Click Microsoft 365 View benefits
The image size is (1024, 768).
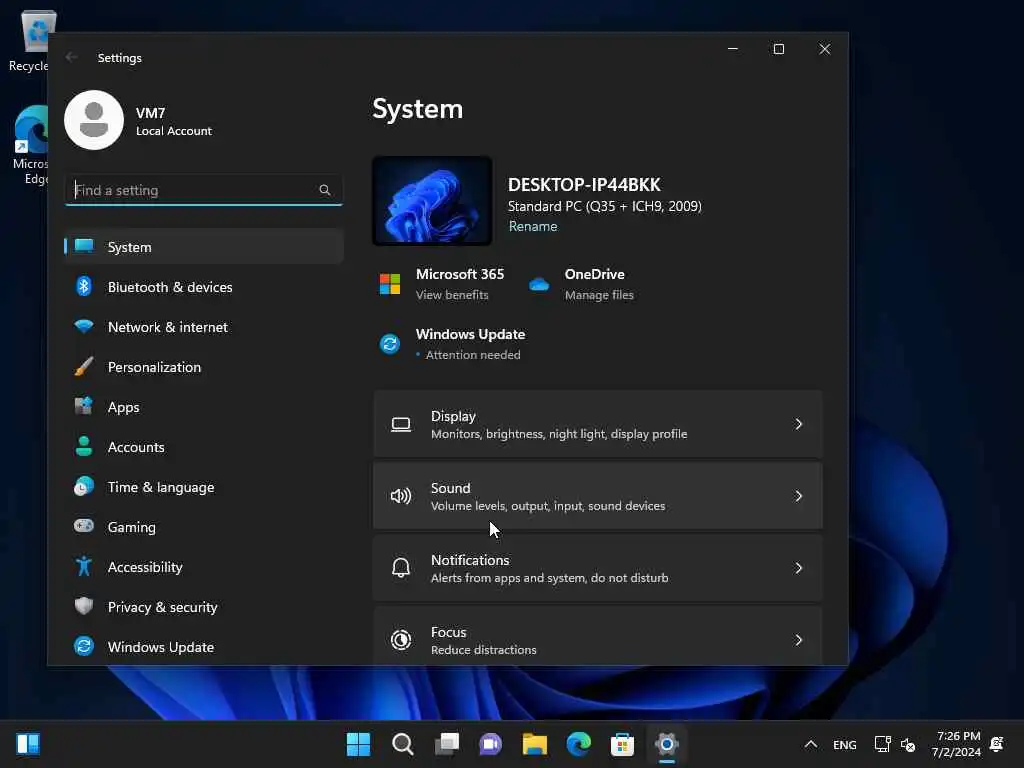[x=452, y=295]
